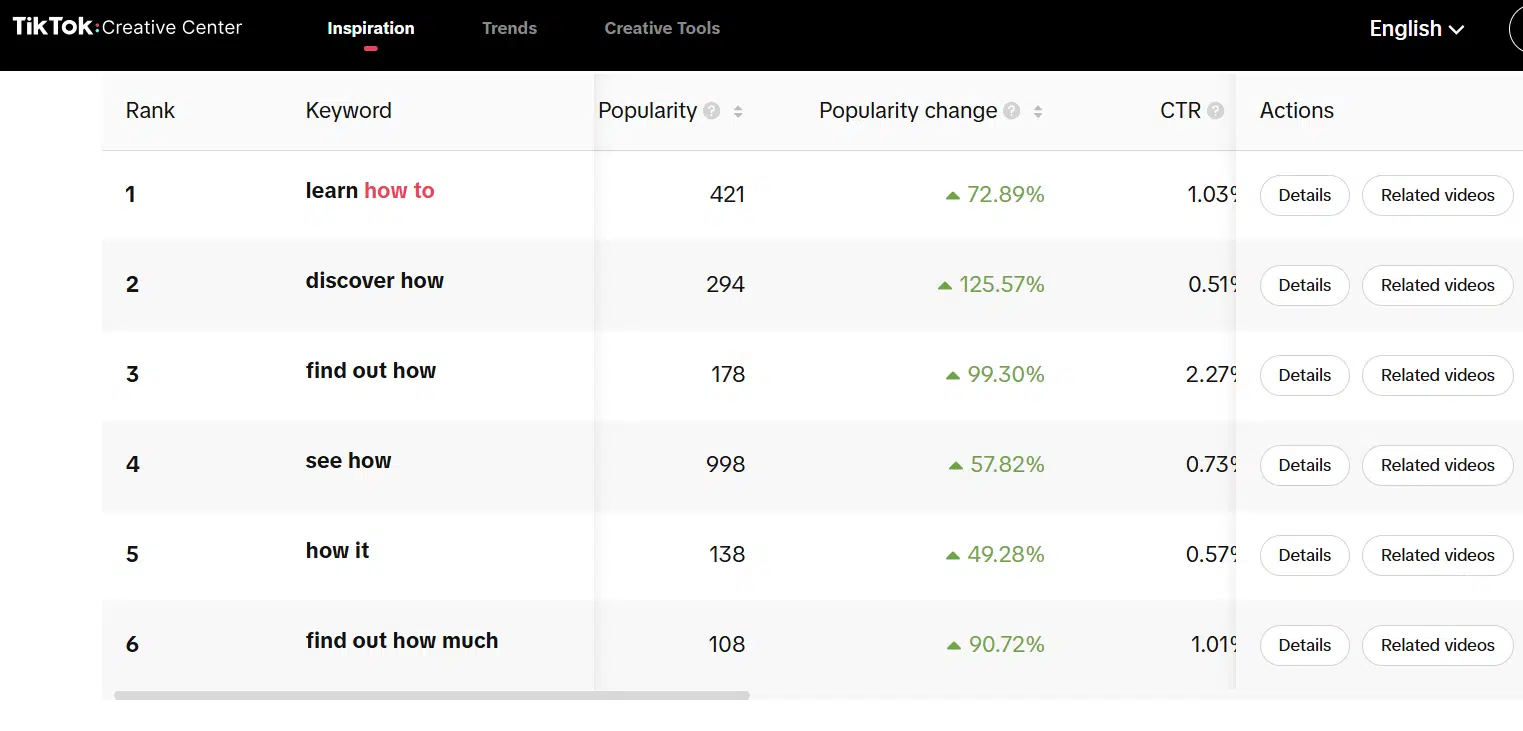Click the CTR help question icon
Image resolution: width=1523 pixels, height=731 pixels.
click(1215, 111)
